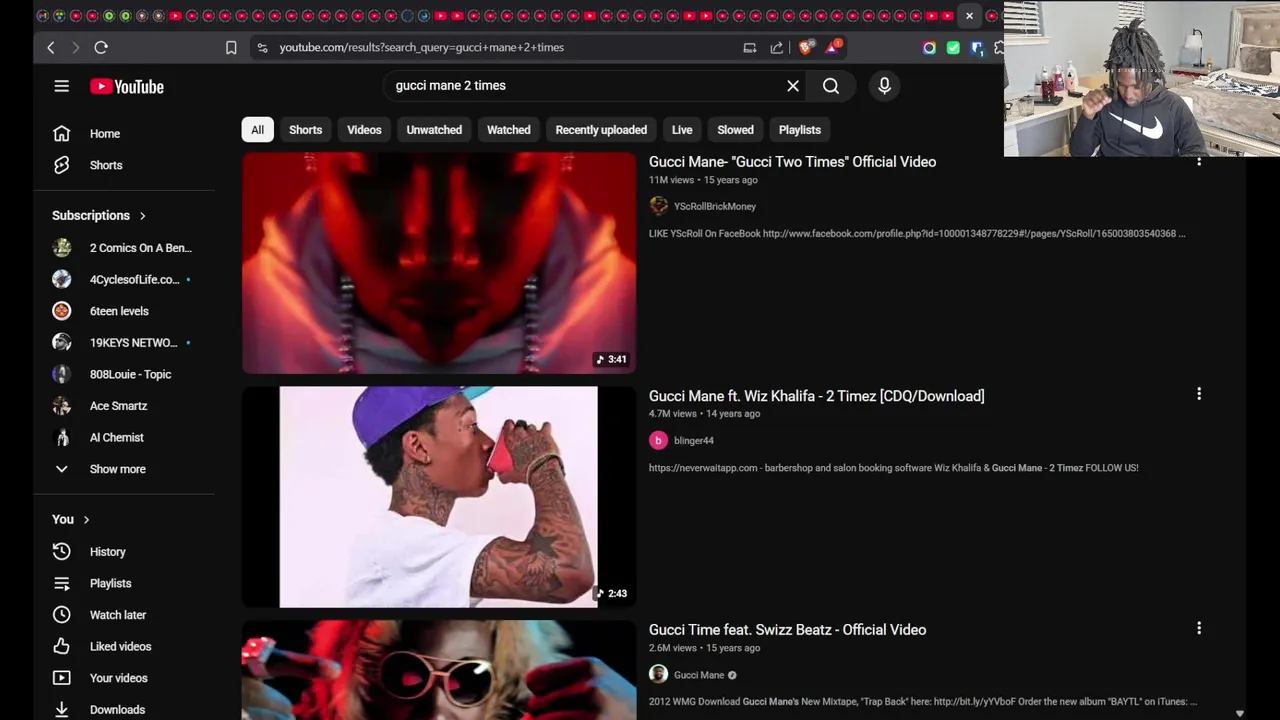The height and width of the screenshot is (720, 1280).
Task: Submit search with the magnifier button
Action: click(x=831, y=86)
